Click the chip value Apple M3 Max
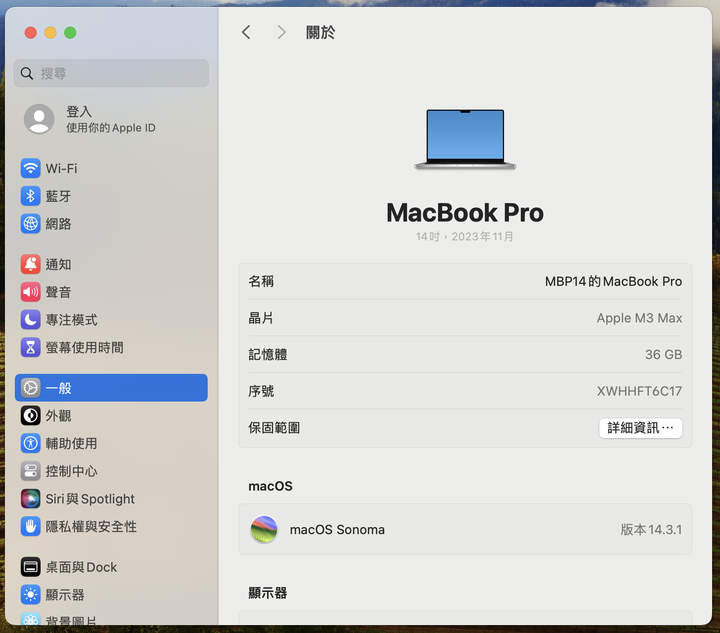 click(x=639, y=318)
